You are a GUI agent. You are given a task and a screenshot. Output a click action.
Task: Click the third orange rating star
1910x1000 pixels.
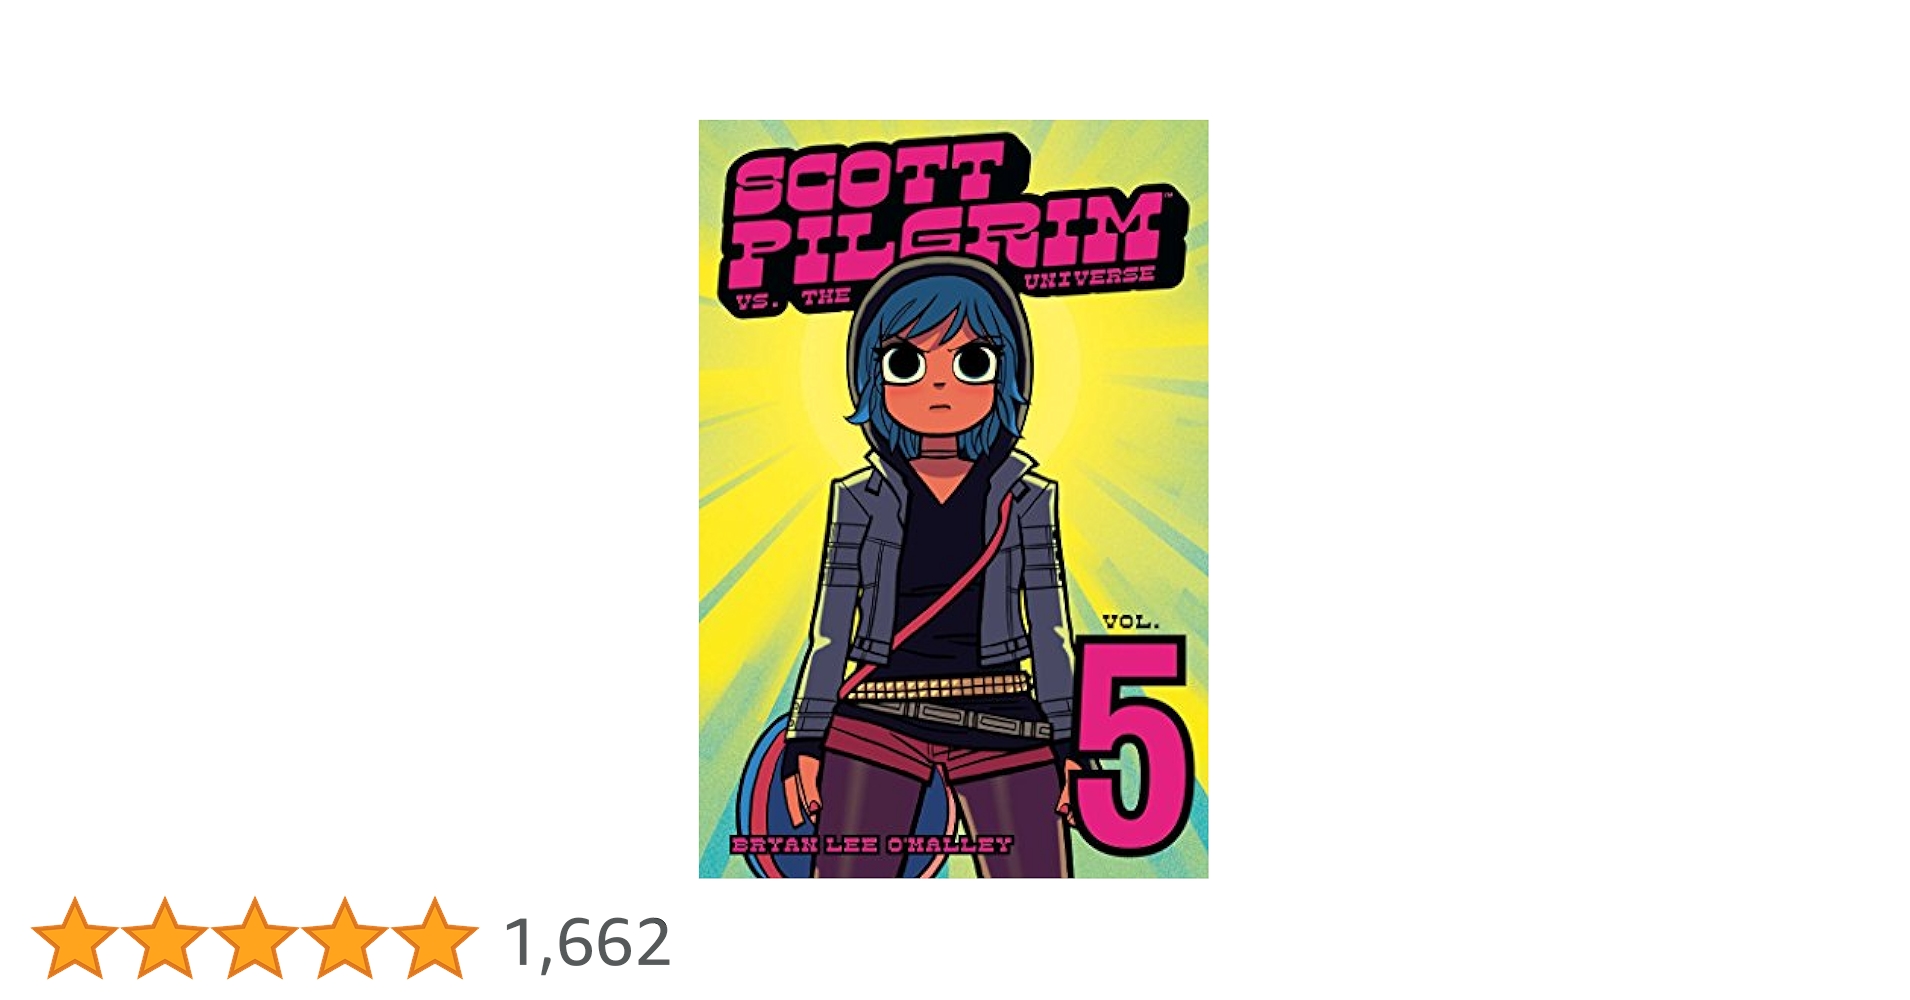click(254, 938)
